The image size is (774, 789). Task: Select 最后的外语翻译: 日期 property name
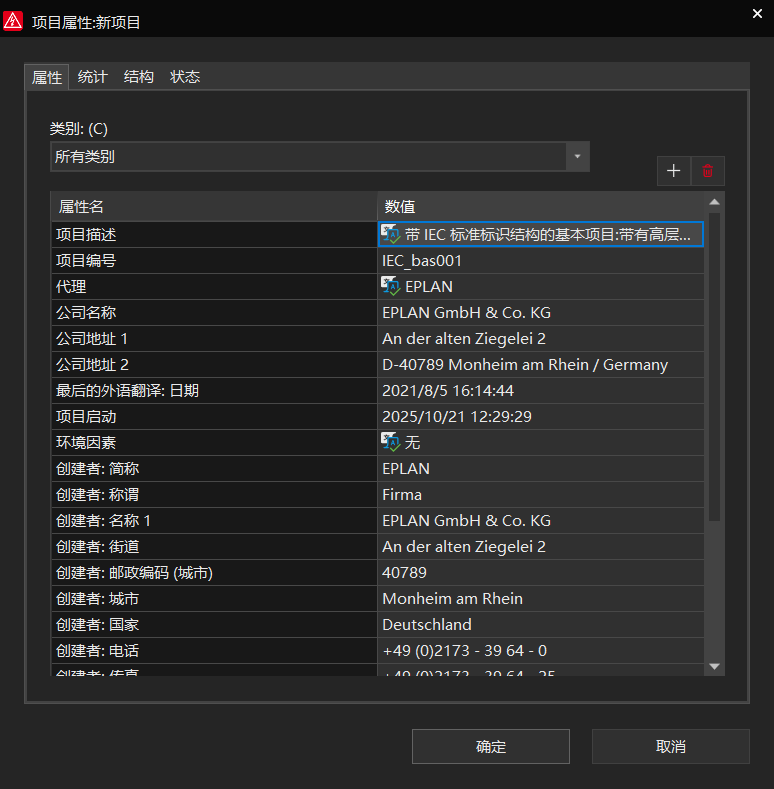pos(214,390)
